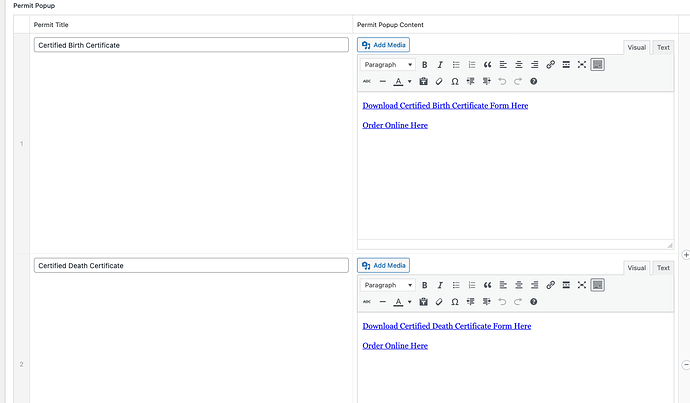
Task: Insert horizontal line in Birth Certificate editor
Action: 382,81
